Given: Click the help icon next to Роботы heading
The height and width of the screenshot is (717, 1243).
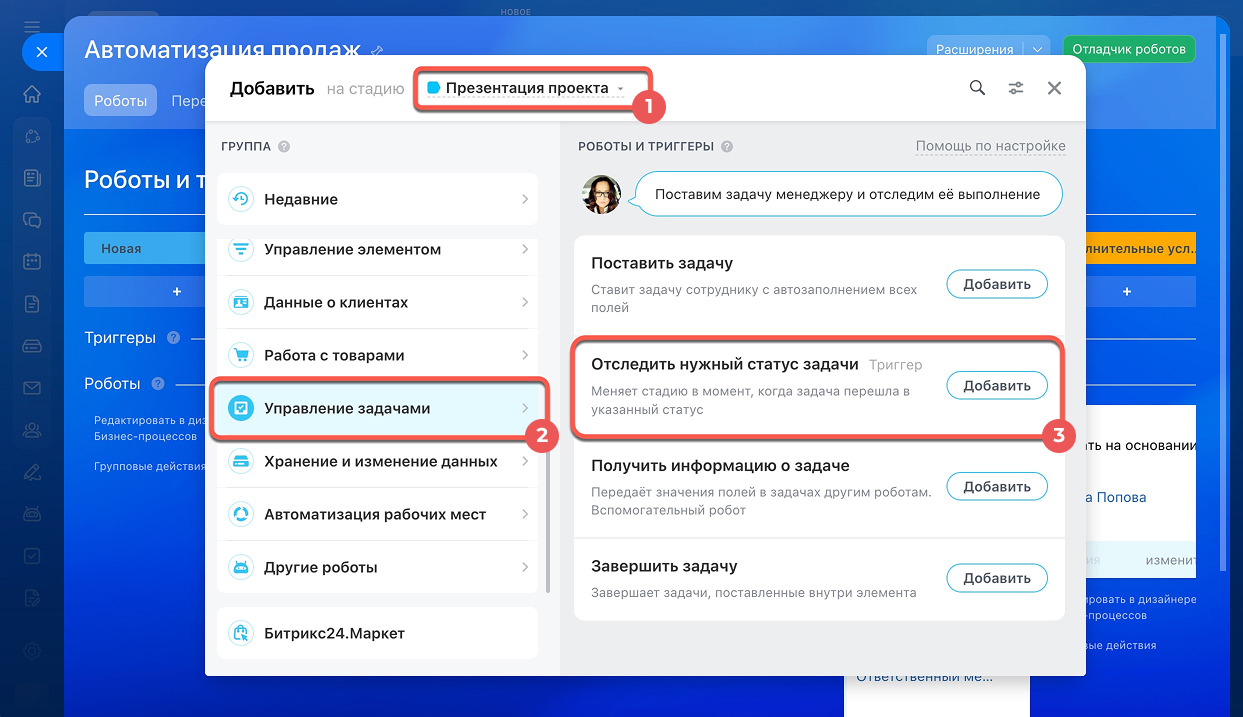Looking at the screenshot, I should coord(158,384).
